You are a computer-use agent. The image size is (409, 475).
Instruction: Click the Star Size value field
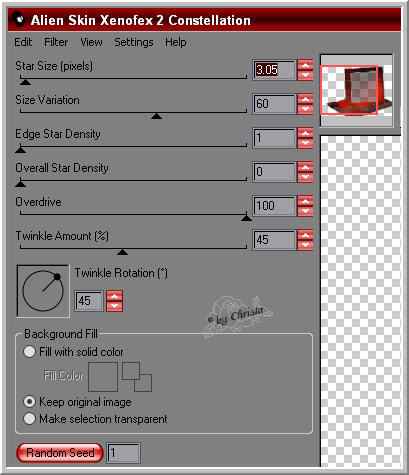coord(274,70)
